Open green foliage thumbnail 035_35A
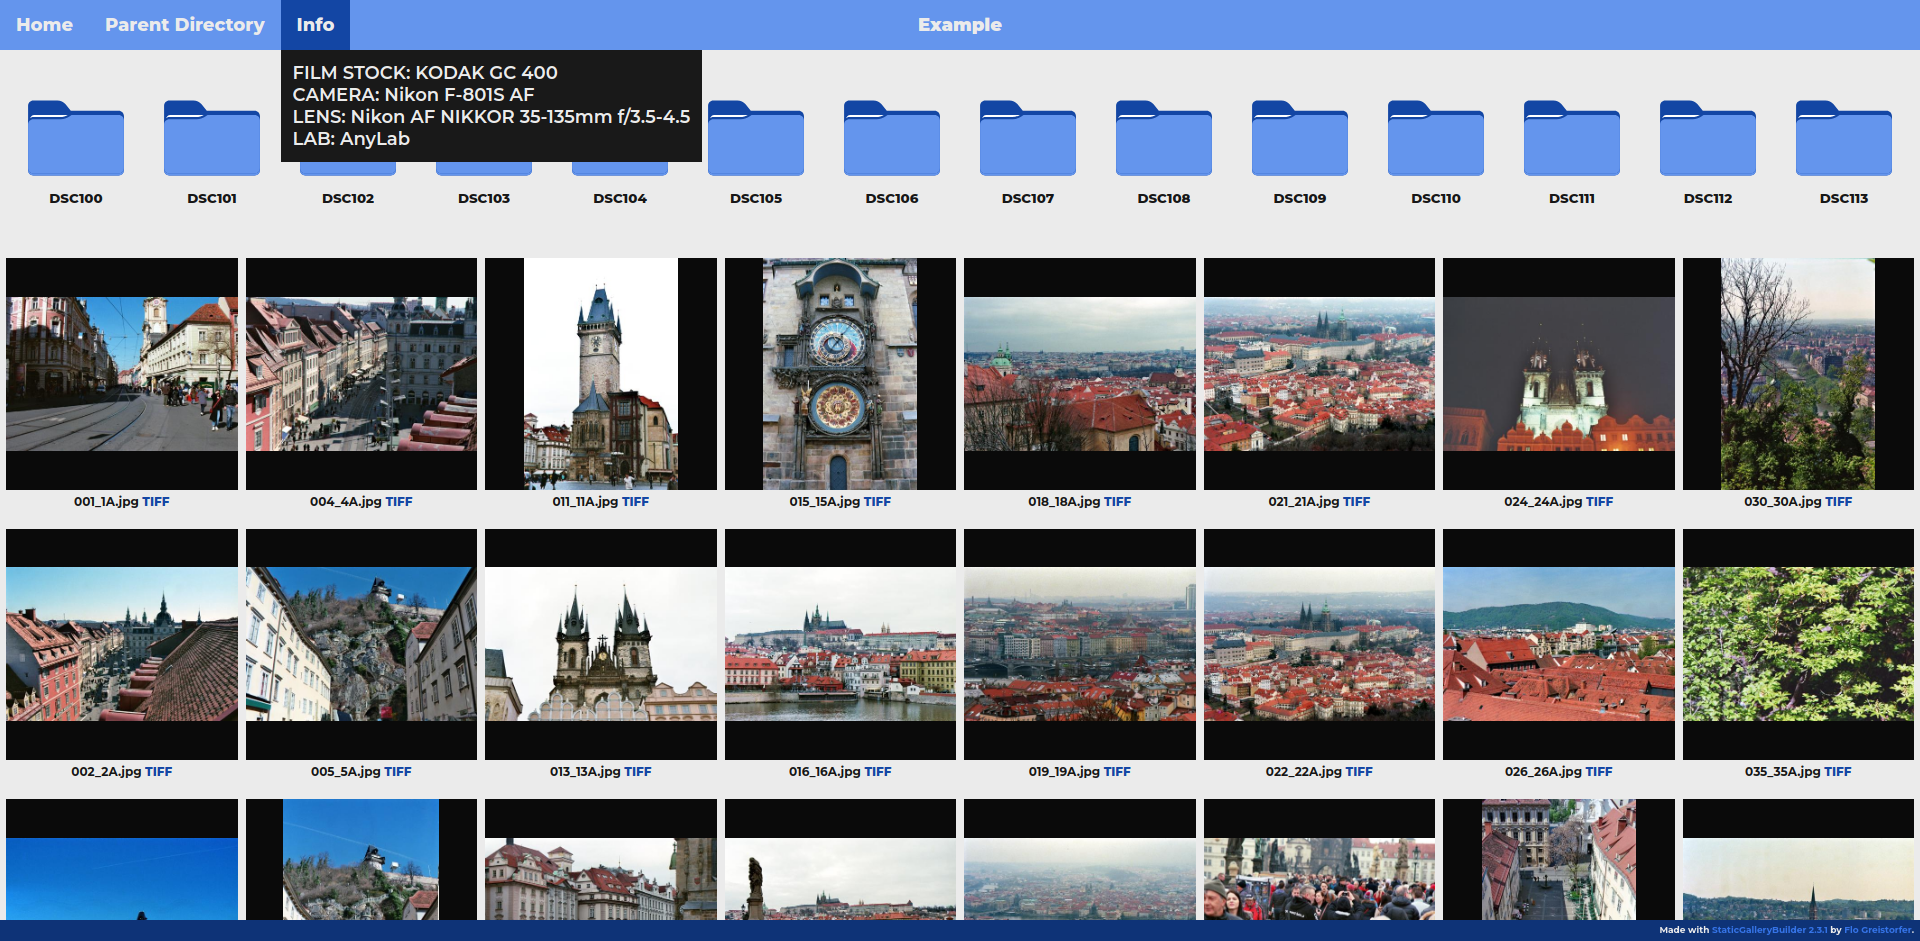This screenshot has height=941, width=1920. click(x=1798, y=644)
